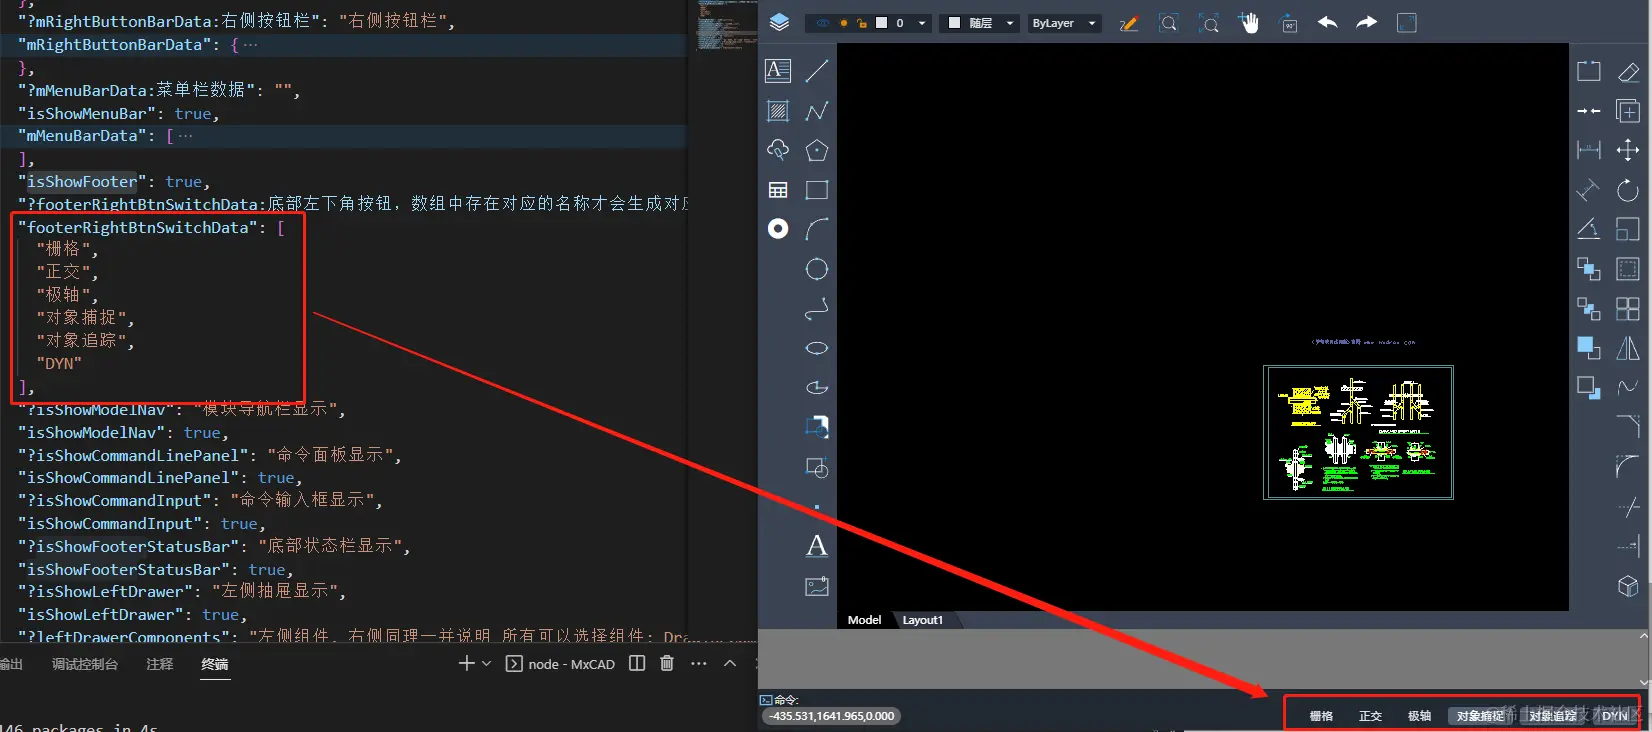1652x732 pixels.
Task: Select the angular dimension tool
Action: click(1588, 229)
